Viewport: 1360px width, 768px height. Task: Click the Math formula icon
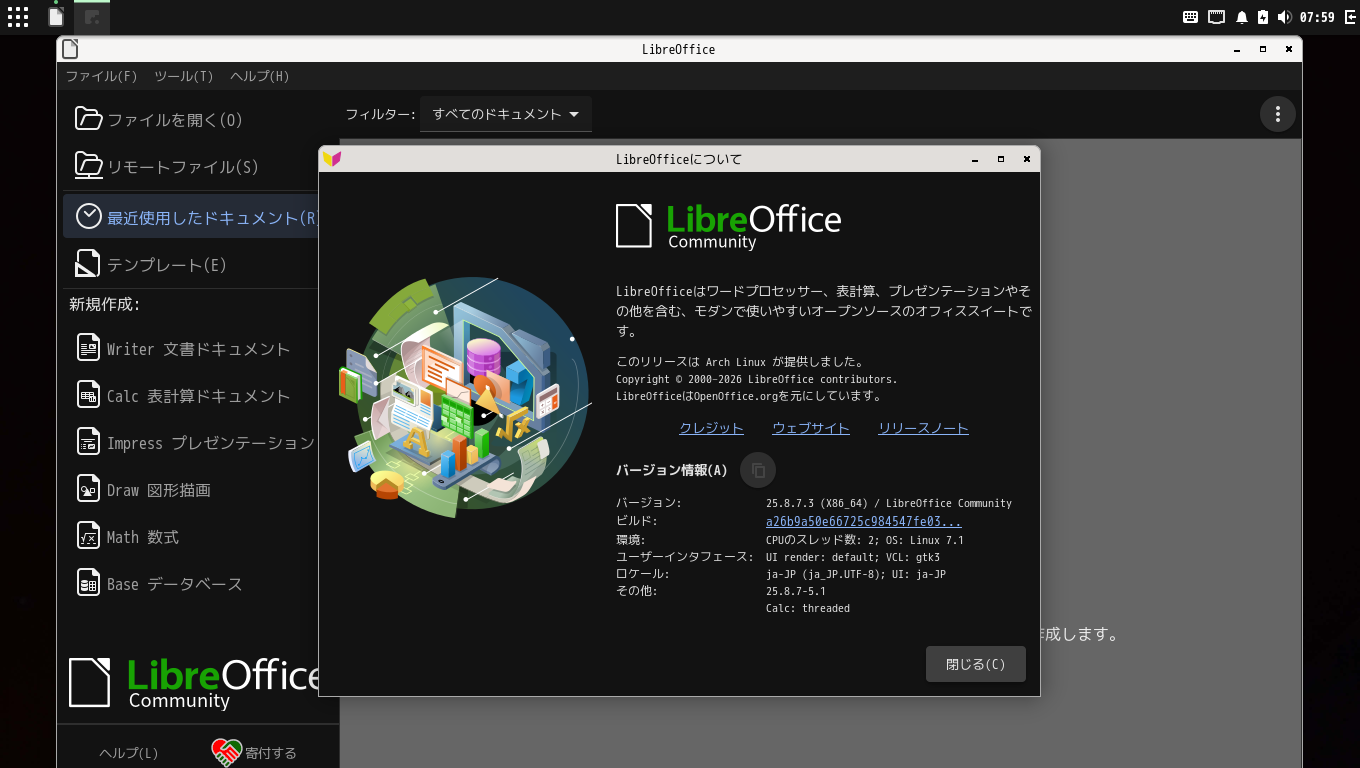(x=89, y=536)
